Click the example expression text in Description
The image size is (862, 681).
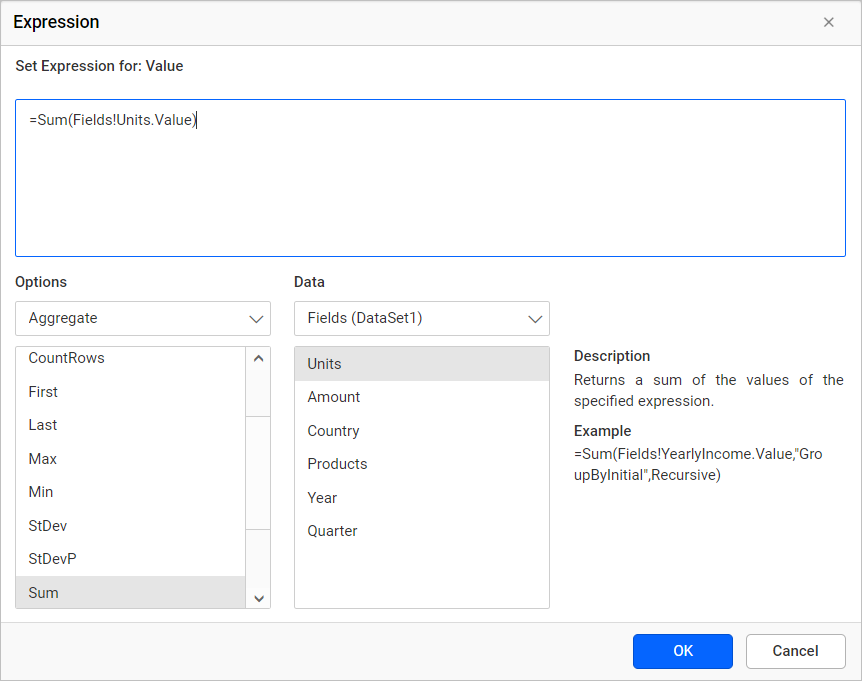[698, 464]
